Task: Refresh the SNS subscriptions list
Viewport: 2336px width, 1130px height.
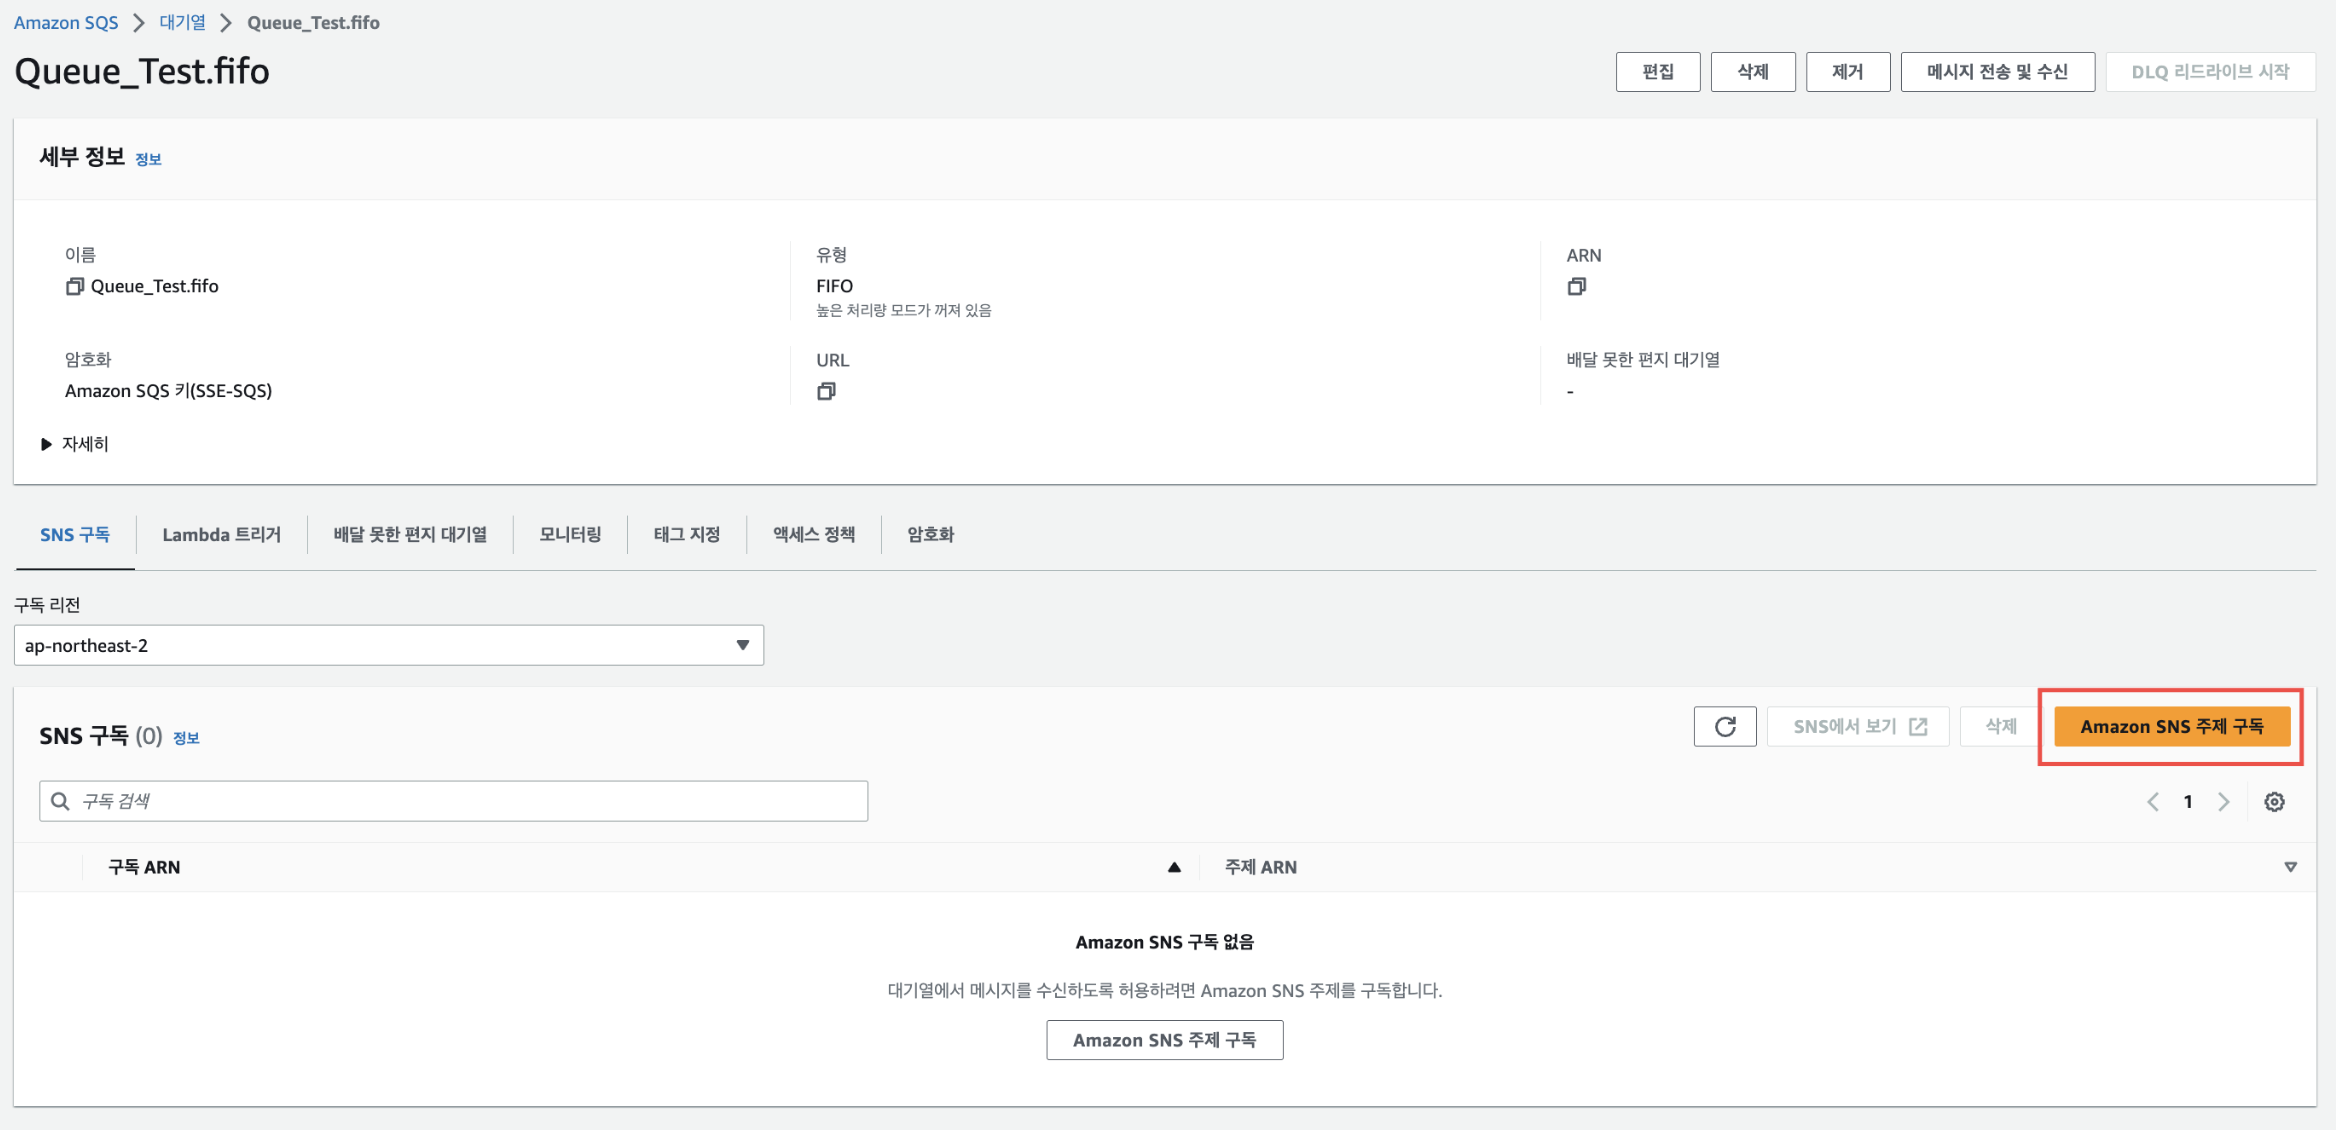Action: click(x=1725, y=726)
